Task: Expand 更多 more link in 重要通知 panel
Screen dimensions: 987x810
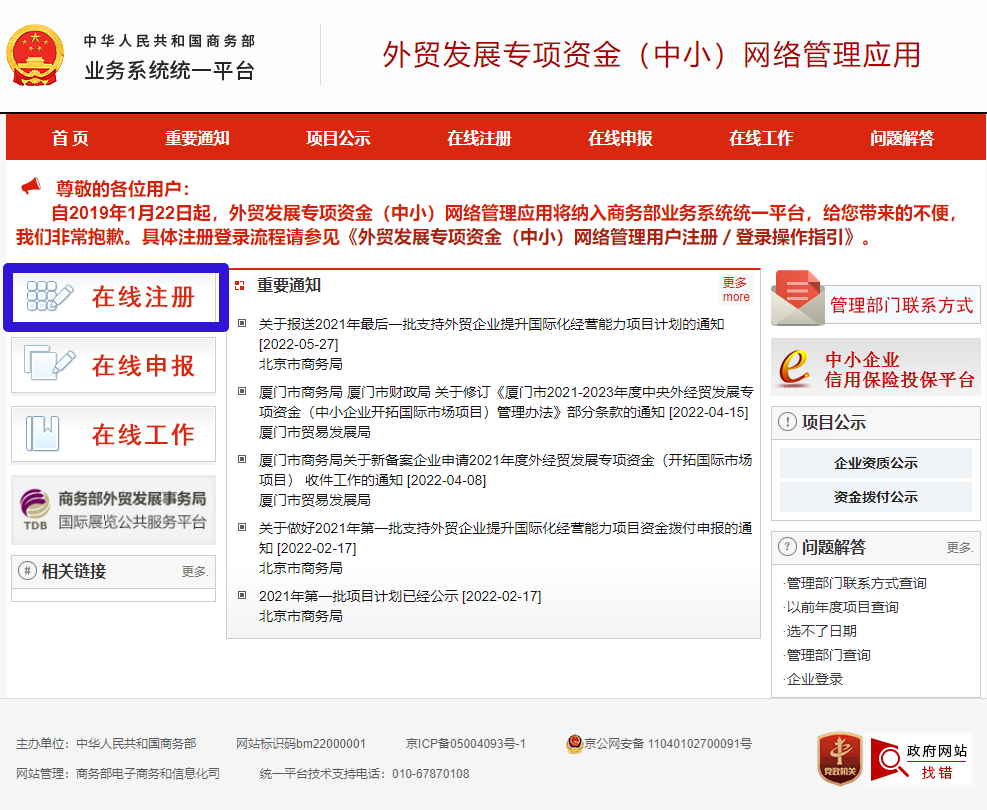Action: point(735,290)
